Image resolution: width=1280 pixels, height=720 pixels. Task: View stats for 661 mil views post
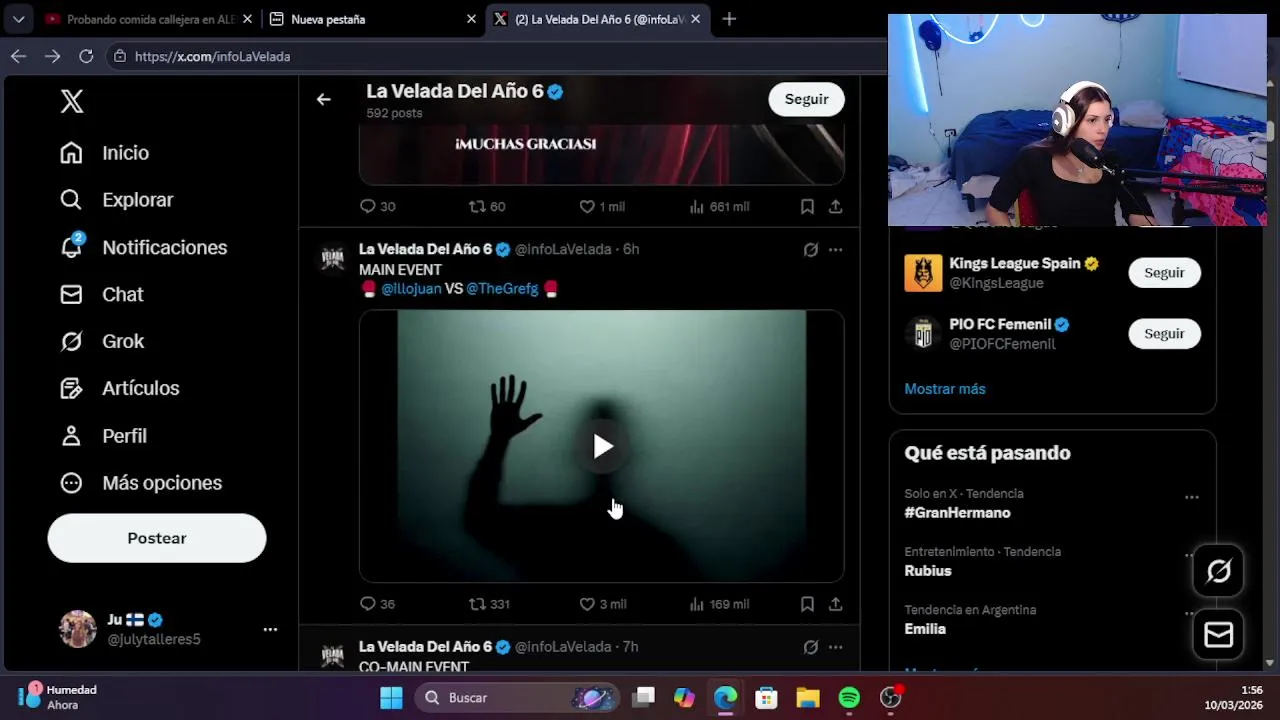click(719, 206)
